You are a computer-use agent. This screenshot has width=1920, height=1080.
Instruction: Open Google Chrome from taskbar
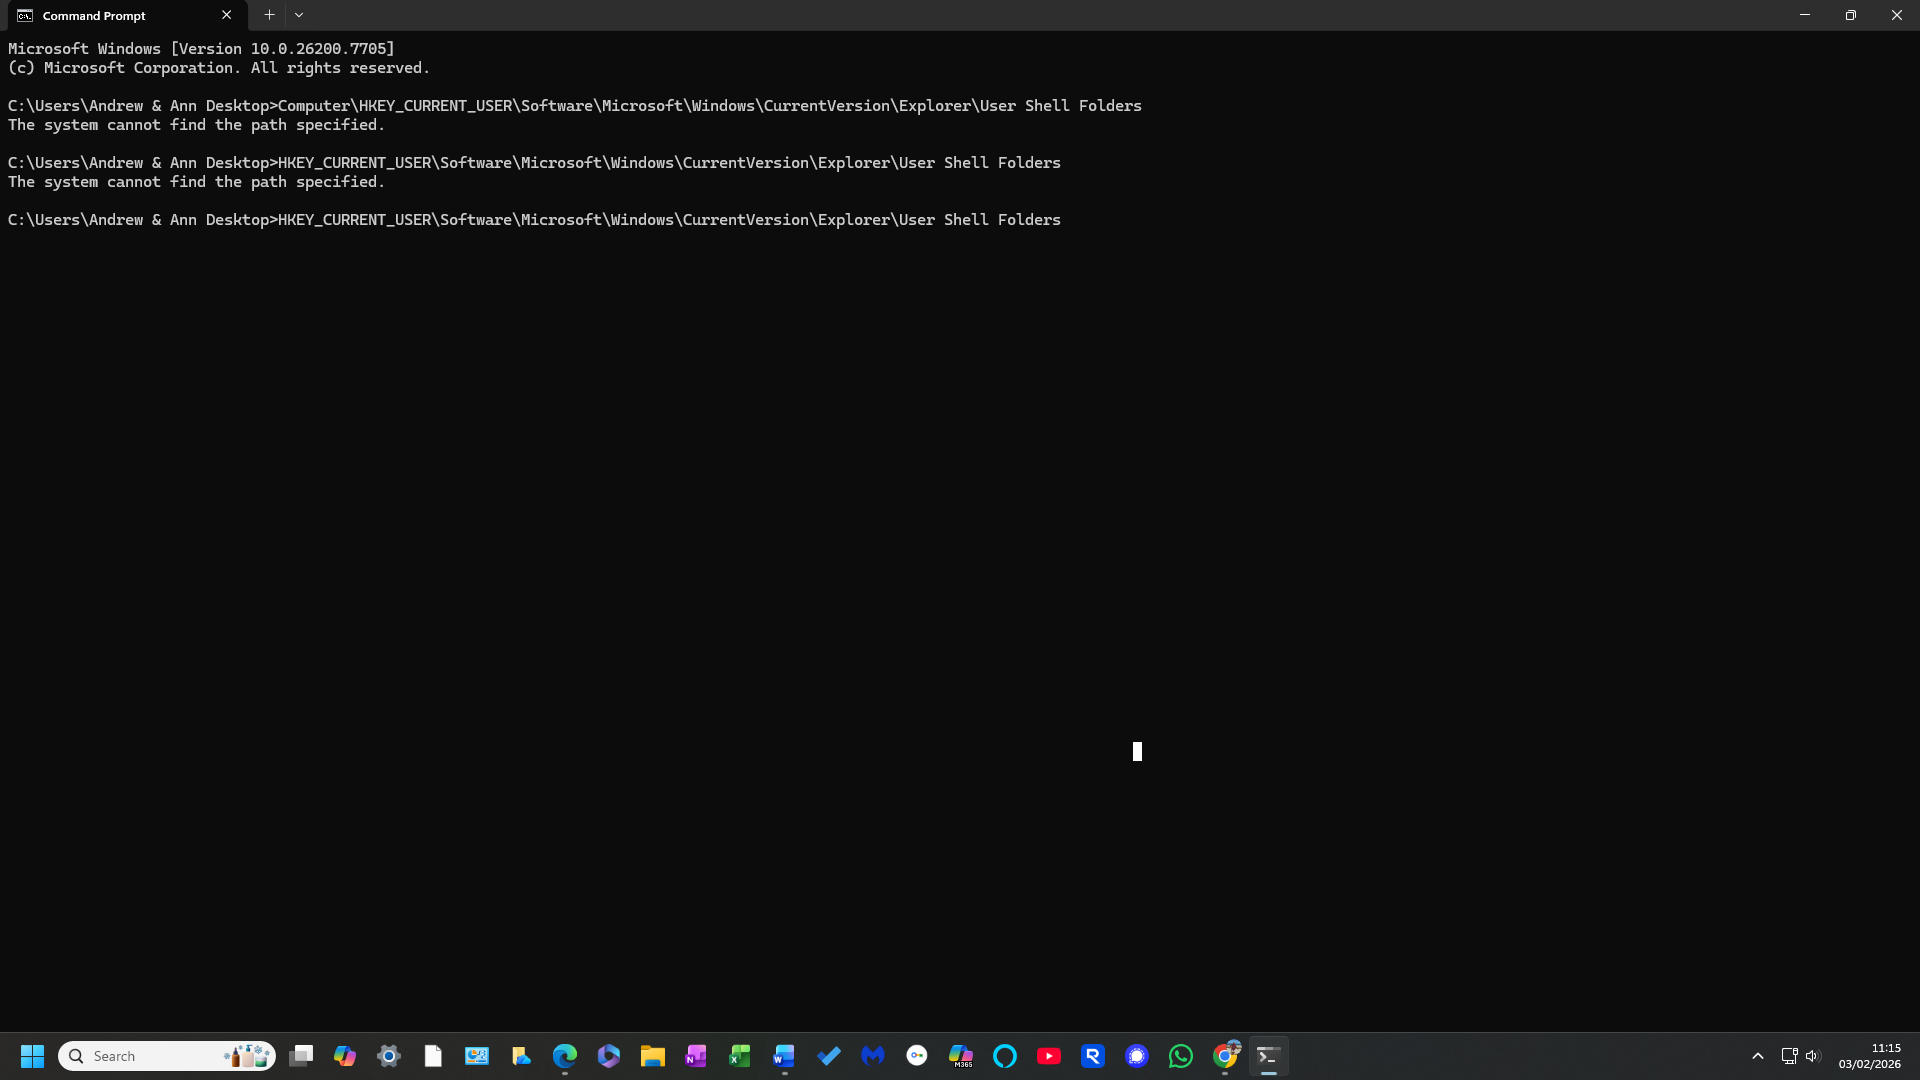coord(1225,1056)
